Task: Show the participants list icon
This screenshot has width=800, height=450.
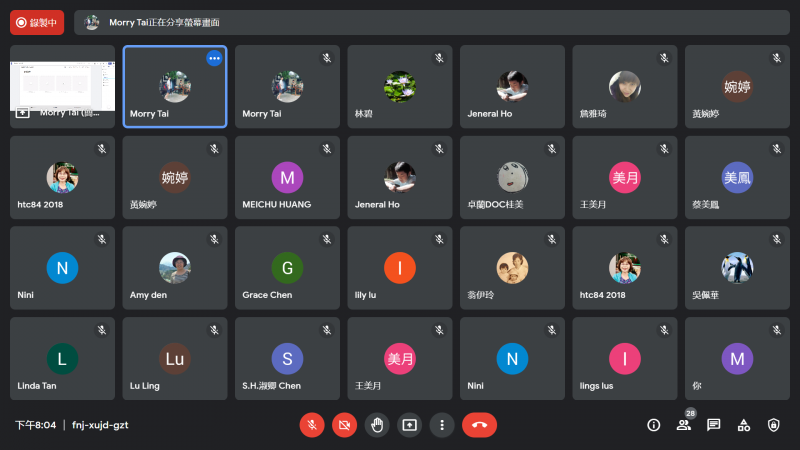Action: pyautogui.click(x=684, y=425)
